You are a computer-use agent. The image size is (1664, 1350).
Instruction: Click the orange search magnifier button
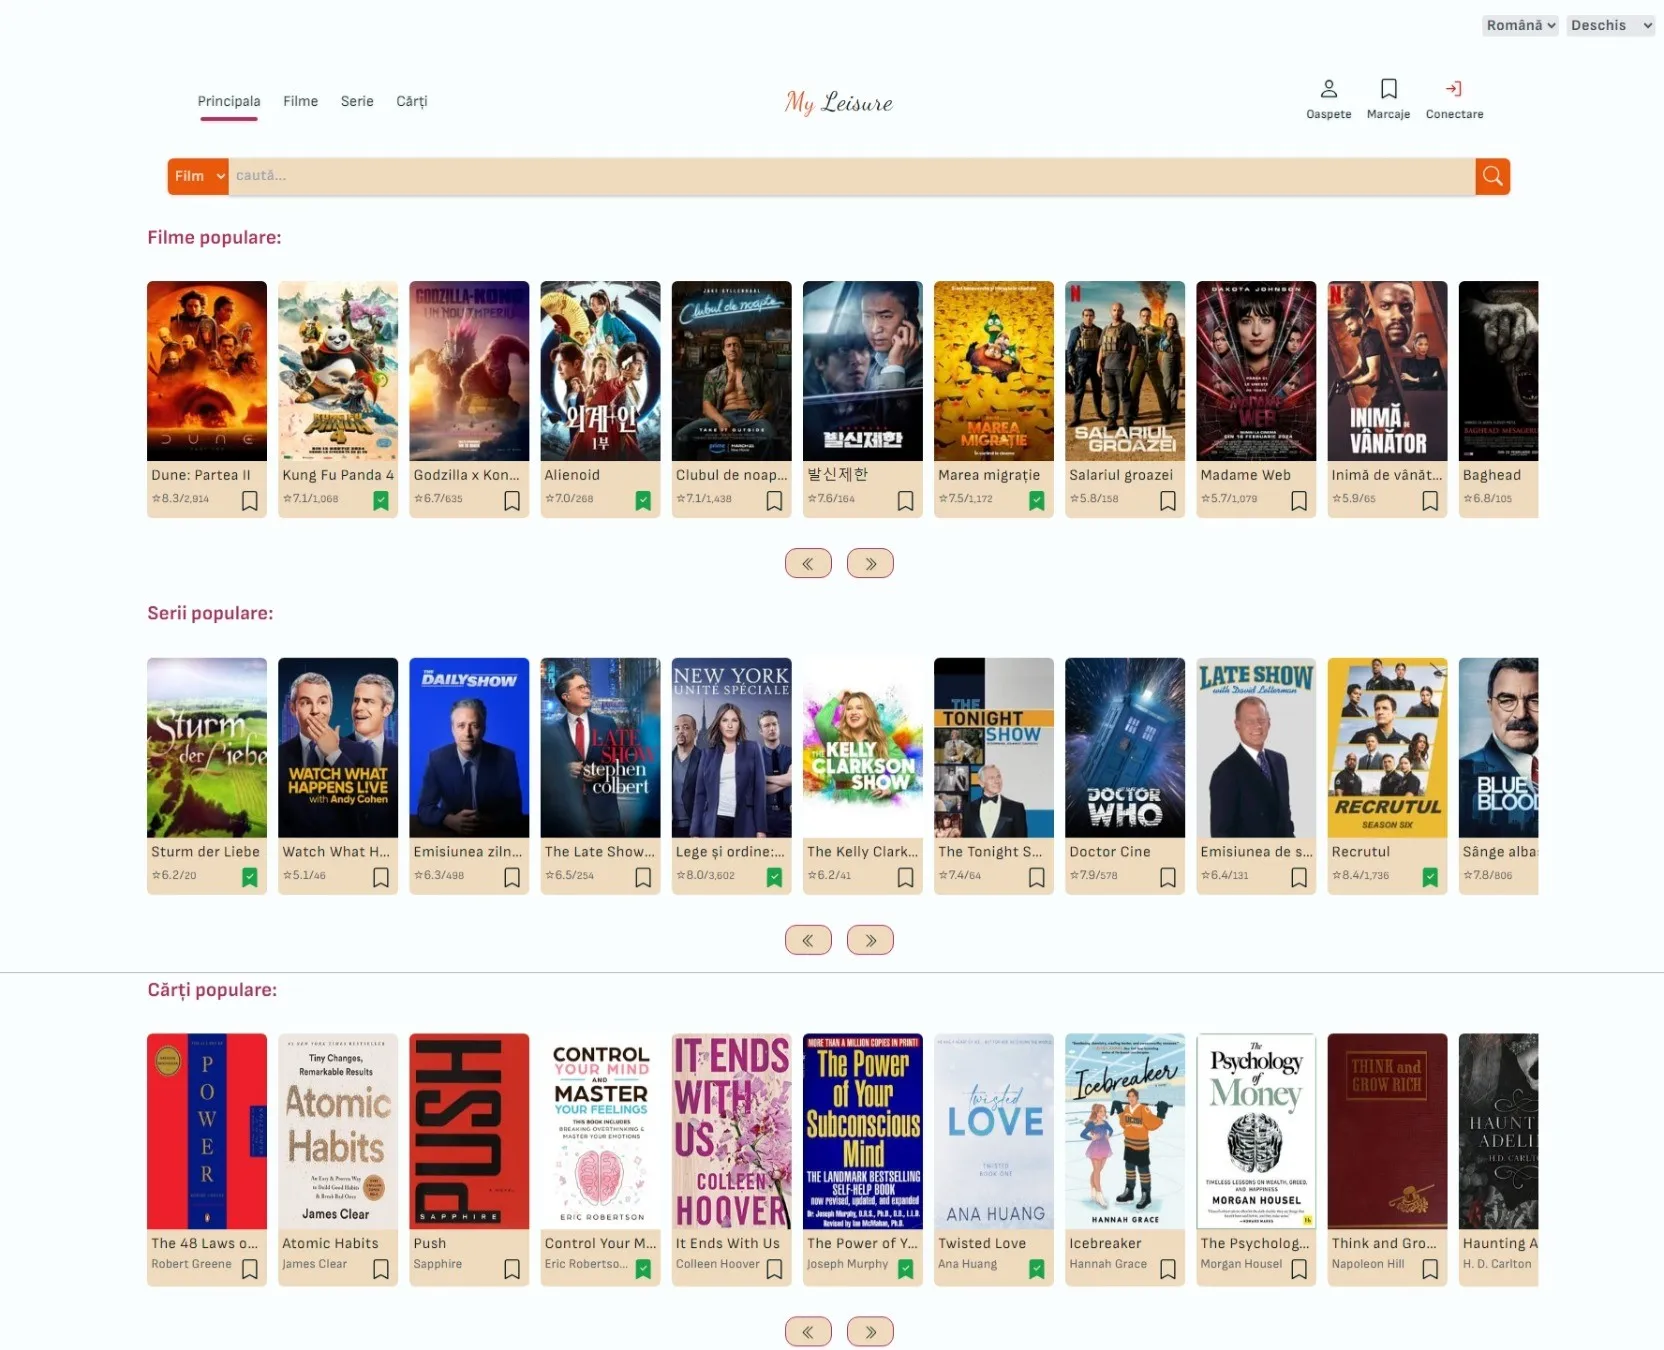[x=1492, y=176]
